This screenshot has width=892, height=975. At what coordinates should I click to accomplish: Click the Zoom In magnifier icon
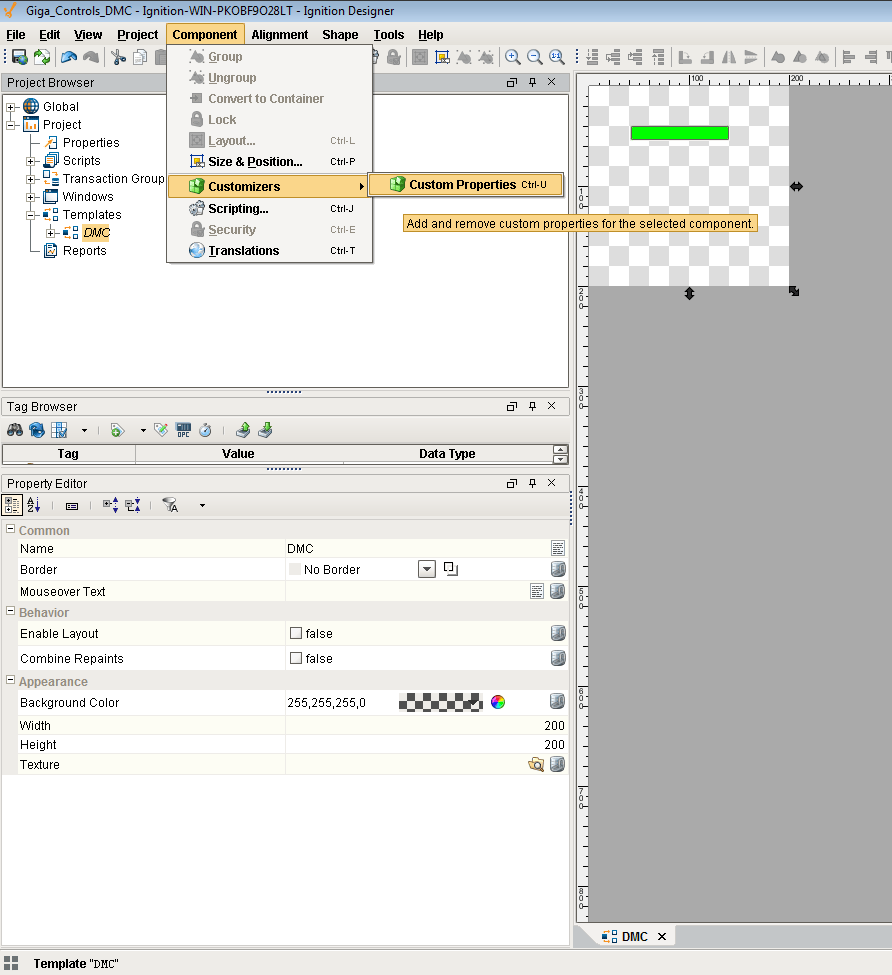(x=513, y=58)
